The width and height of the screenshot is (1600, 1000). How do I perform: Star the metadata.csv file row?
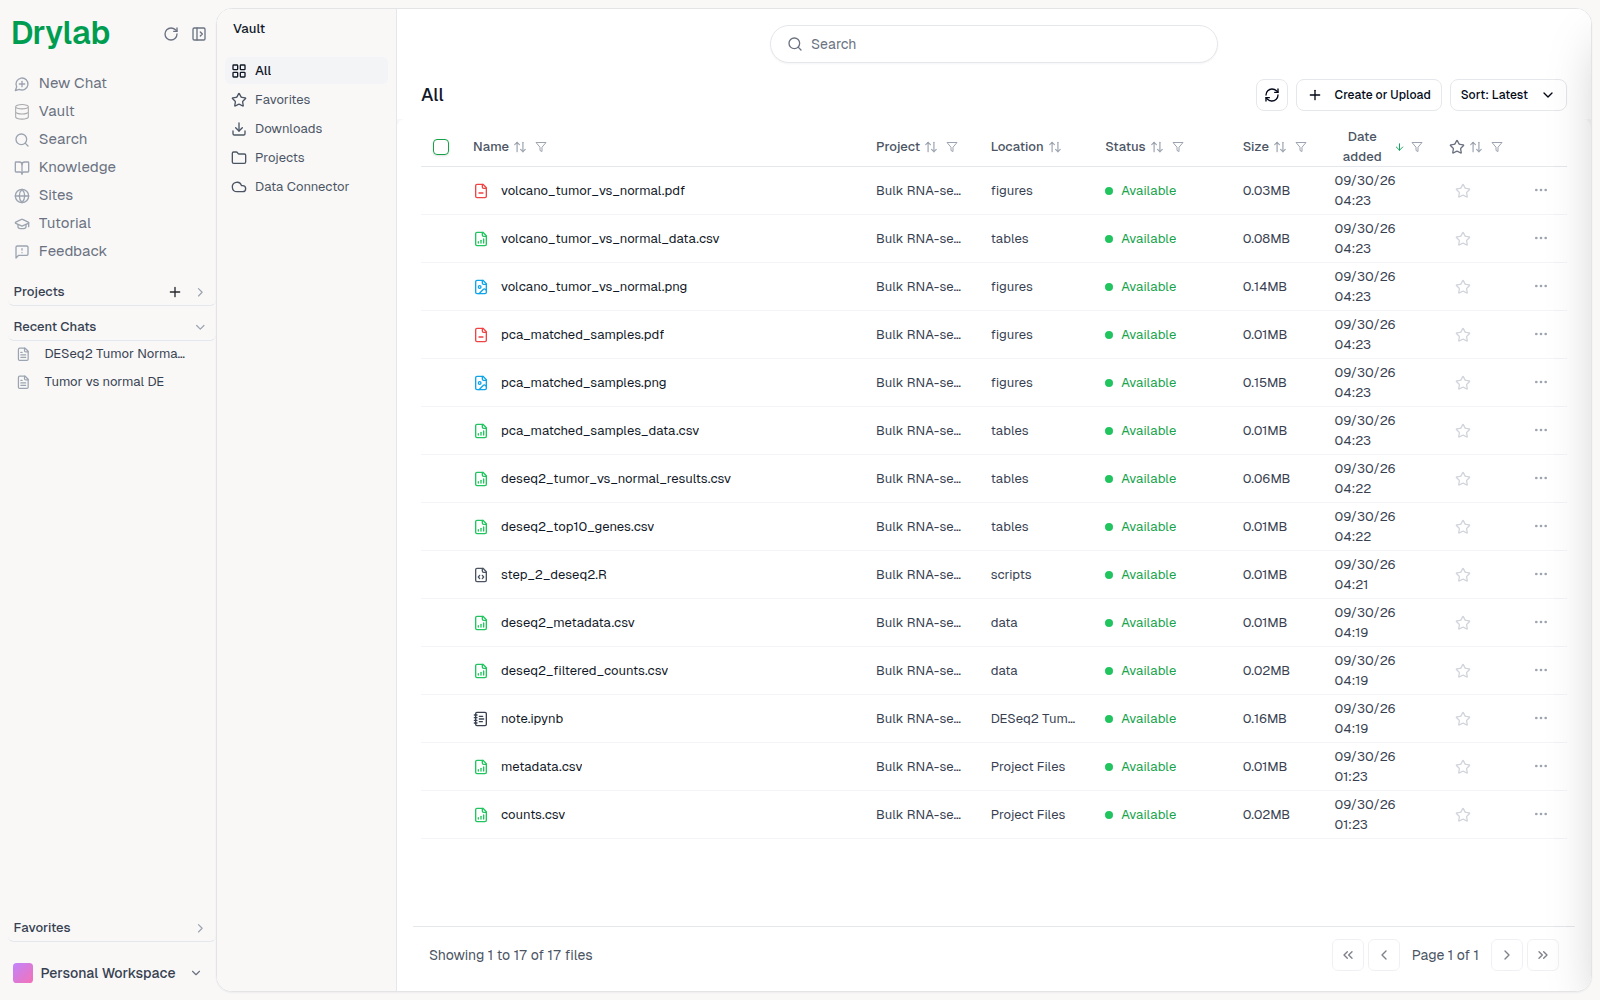pyautogui.click(x=1463, y=767)
